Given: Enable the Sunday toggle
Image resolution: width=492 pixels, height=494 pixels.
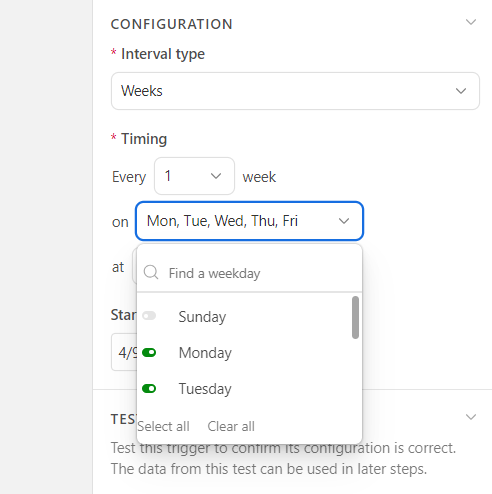Looking at the screenshot, I should tap(149, 316).
